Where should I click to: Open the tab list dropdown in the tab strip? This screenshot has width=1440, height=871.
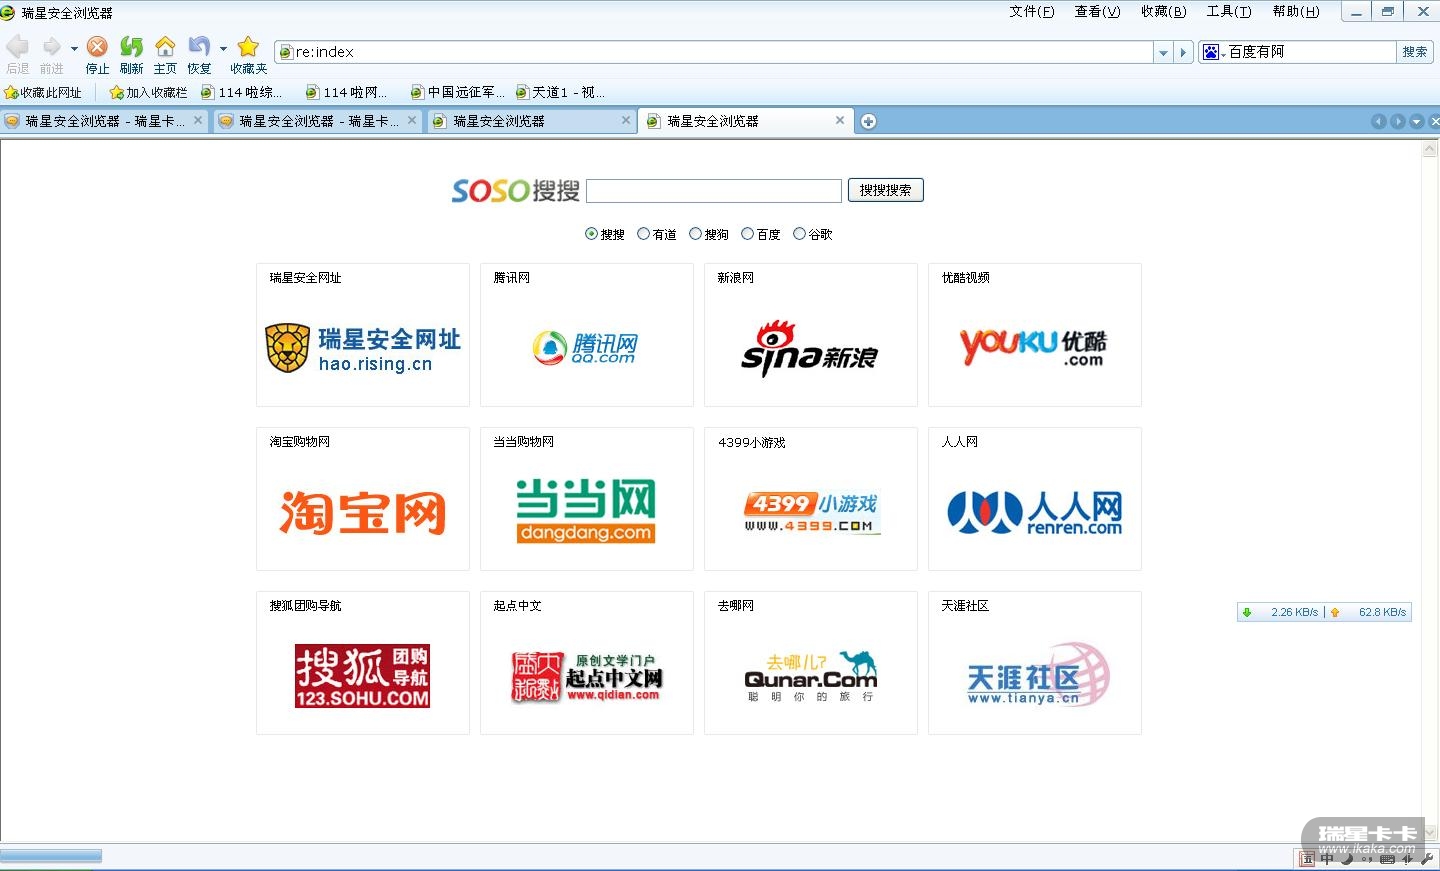[1416, 122]
